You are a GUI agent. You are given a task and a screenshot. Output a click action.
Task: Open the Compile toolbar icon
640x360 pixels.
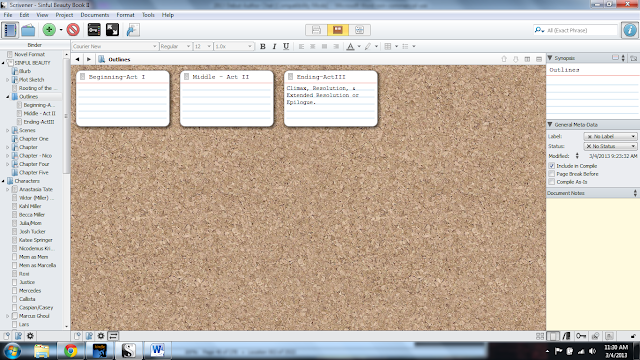(133, 30)
